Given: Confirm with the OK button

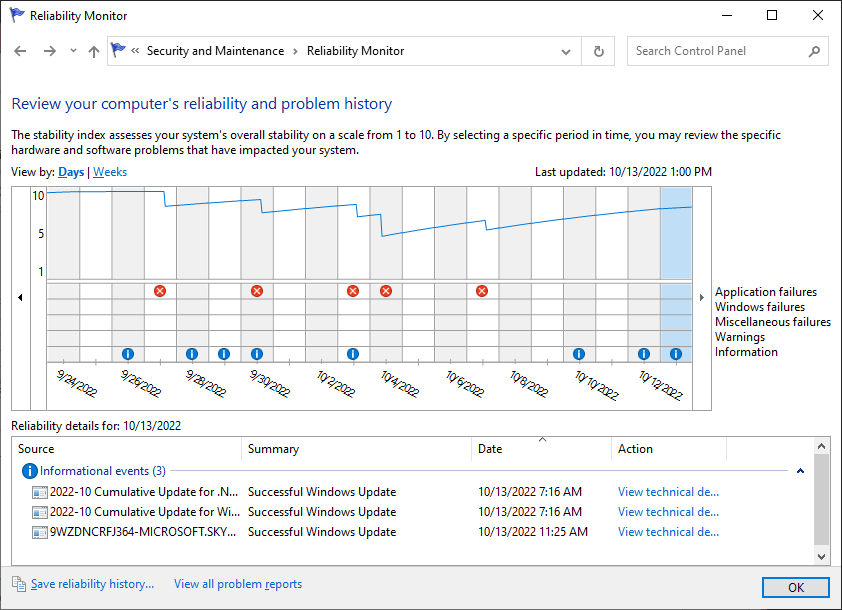Looking at the screenshot, I should point(796,587).
